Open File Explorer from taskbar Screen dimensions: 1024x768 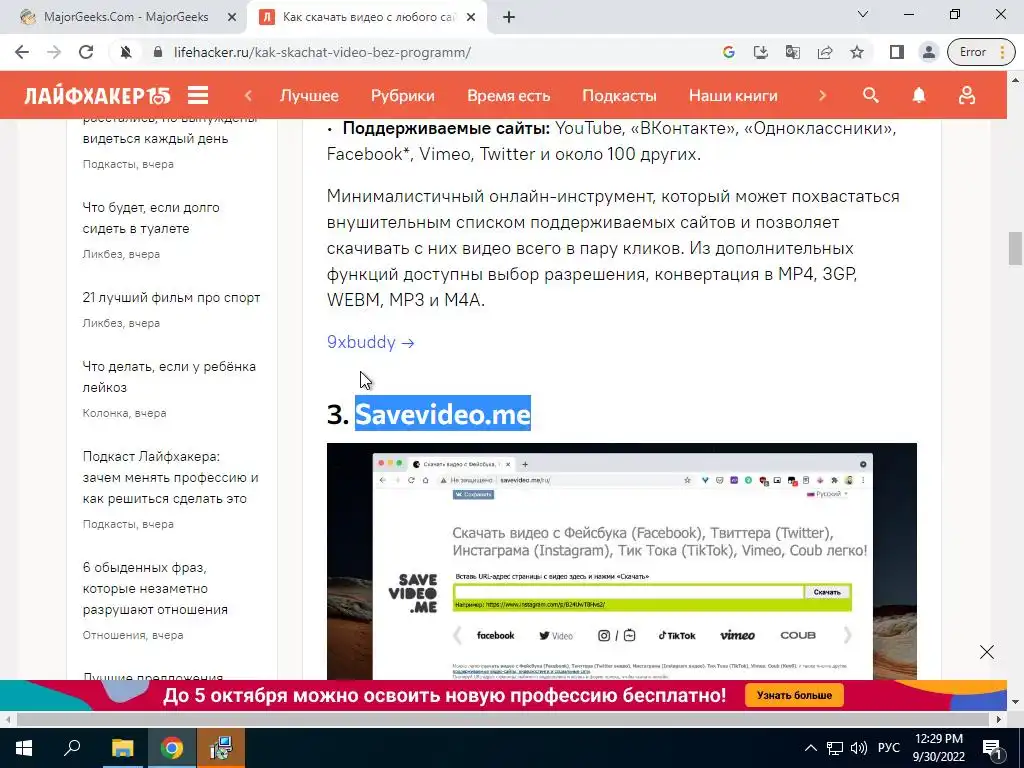(122, 748)
